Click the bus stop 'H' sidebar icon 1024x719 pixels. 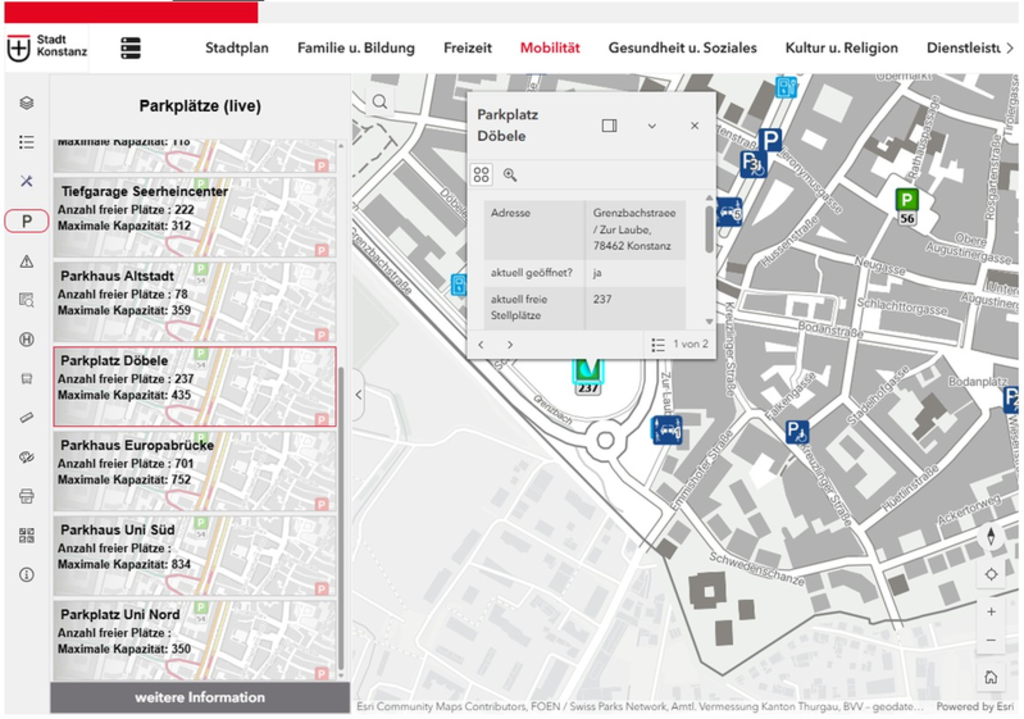coord(27,340)
